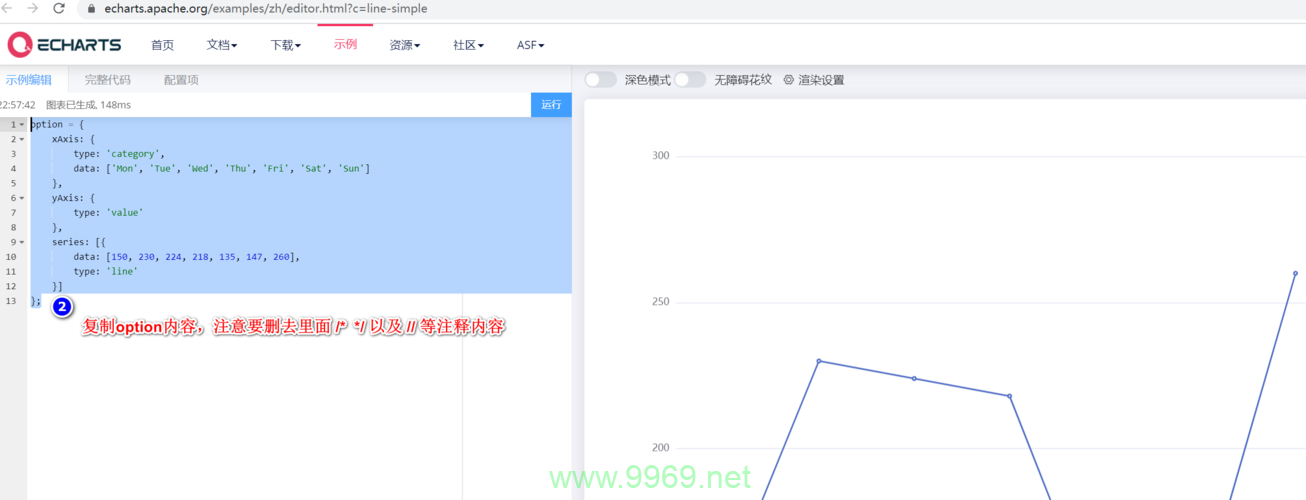Click the 运行 run button

coord(551,104)
